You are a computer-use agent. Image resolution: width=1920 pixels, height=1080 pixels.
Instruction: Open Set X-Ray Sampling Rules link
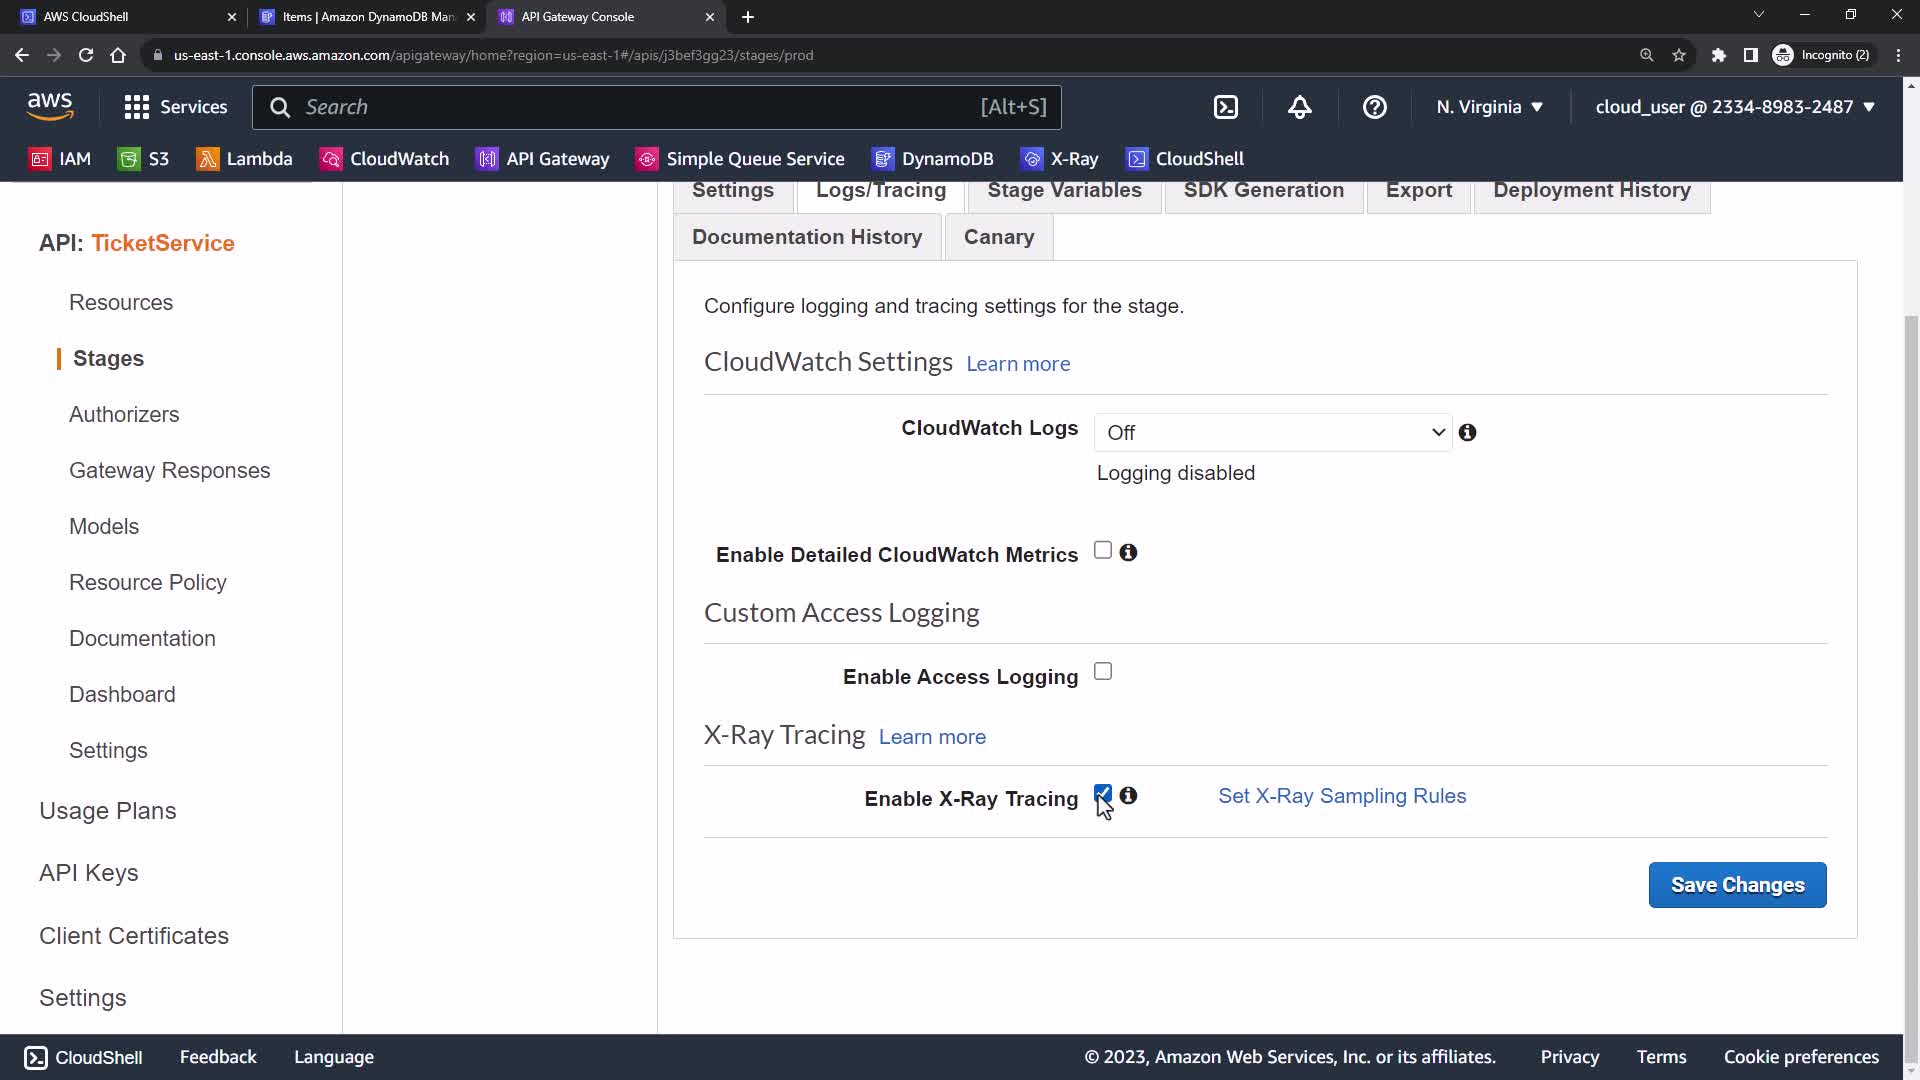click(x=1341, y=796)
